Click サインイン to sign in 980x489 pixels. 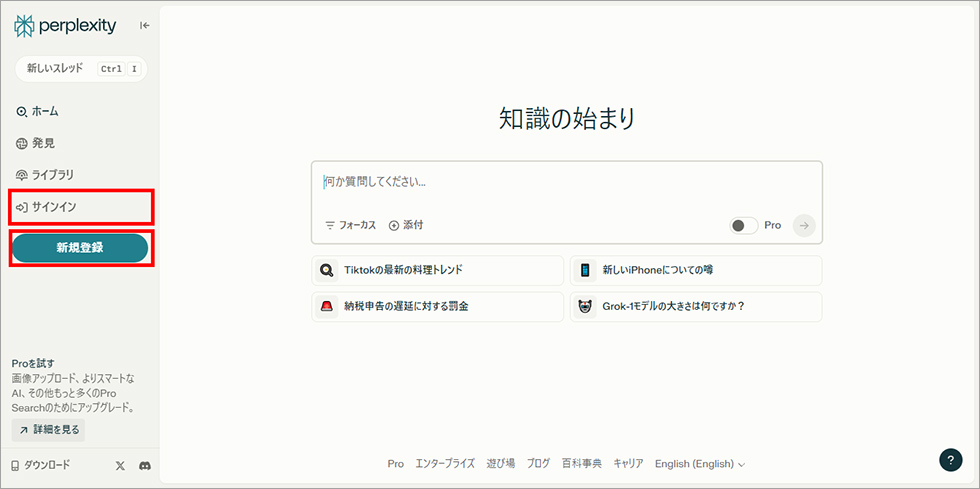[46, 207]
